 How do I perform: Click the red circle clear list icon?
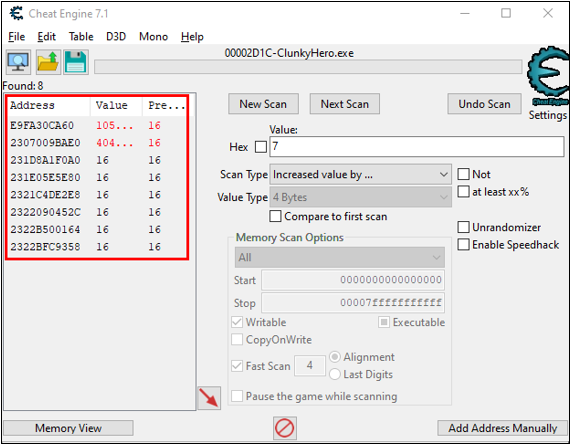tap(284, 428)
